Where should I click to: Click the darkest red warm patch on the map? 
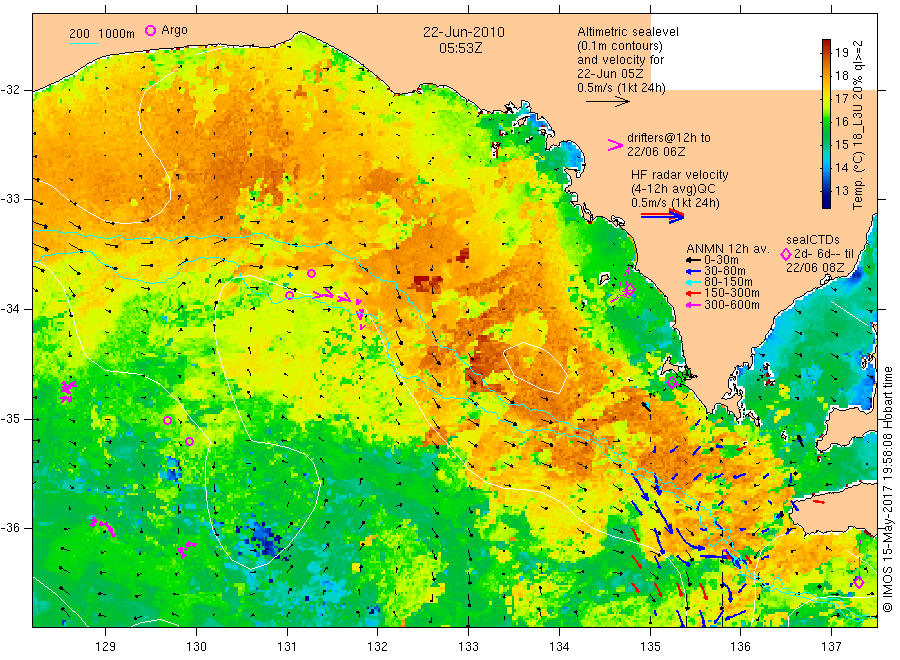pyautogui.click(x=428, y=282)
